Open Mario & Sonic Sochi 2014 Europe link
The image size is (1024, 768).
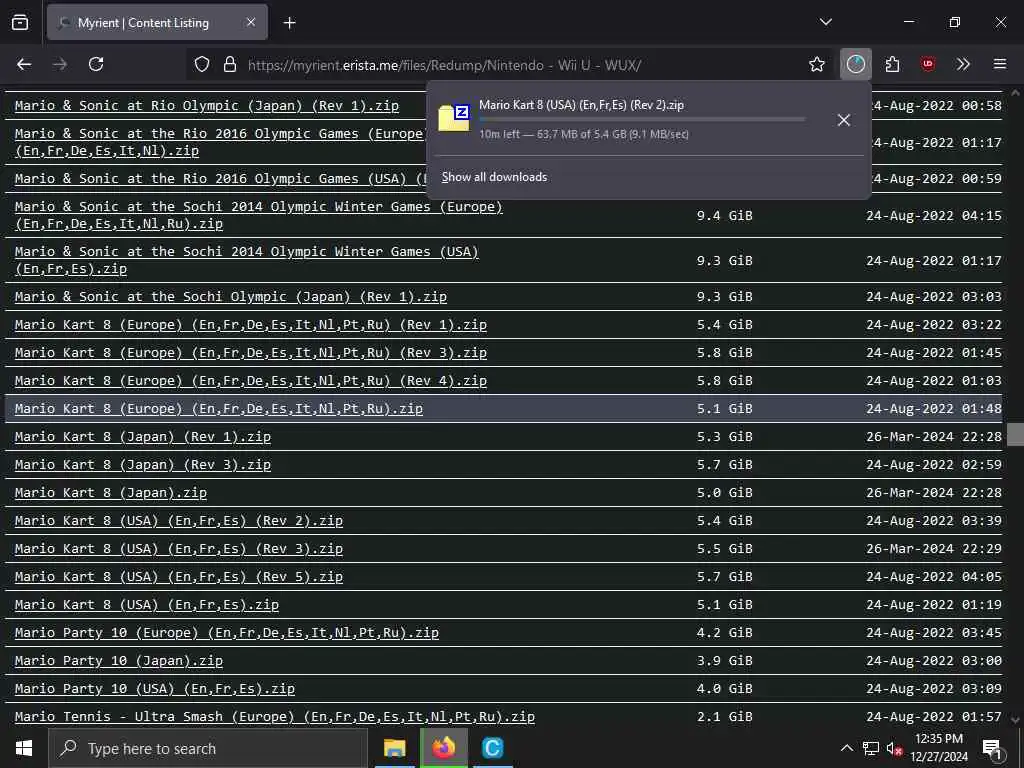pos(259,216)
